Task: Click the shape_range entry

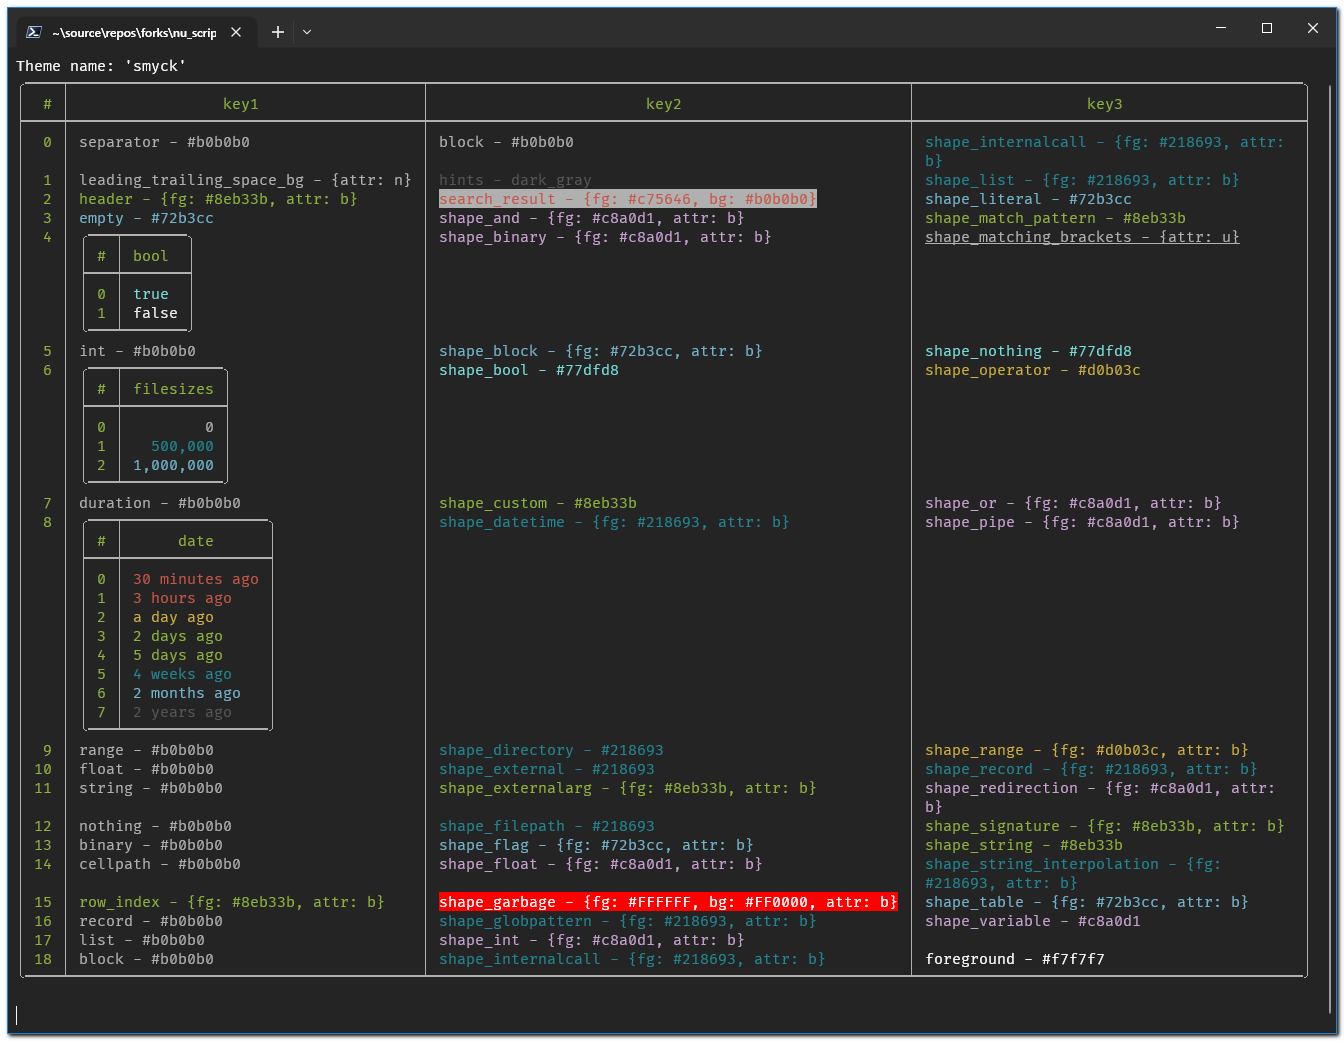Action: [1087, 750]
